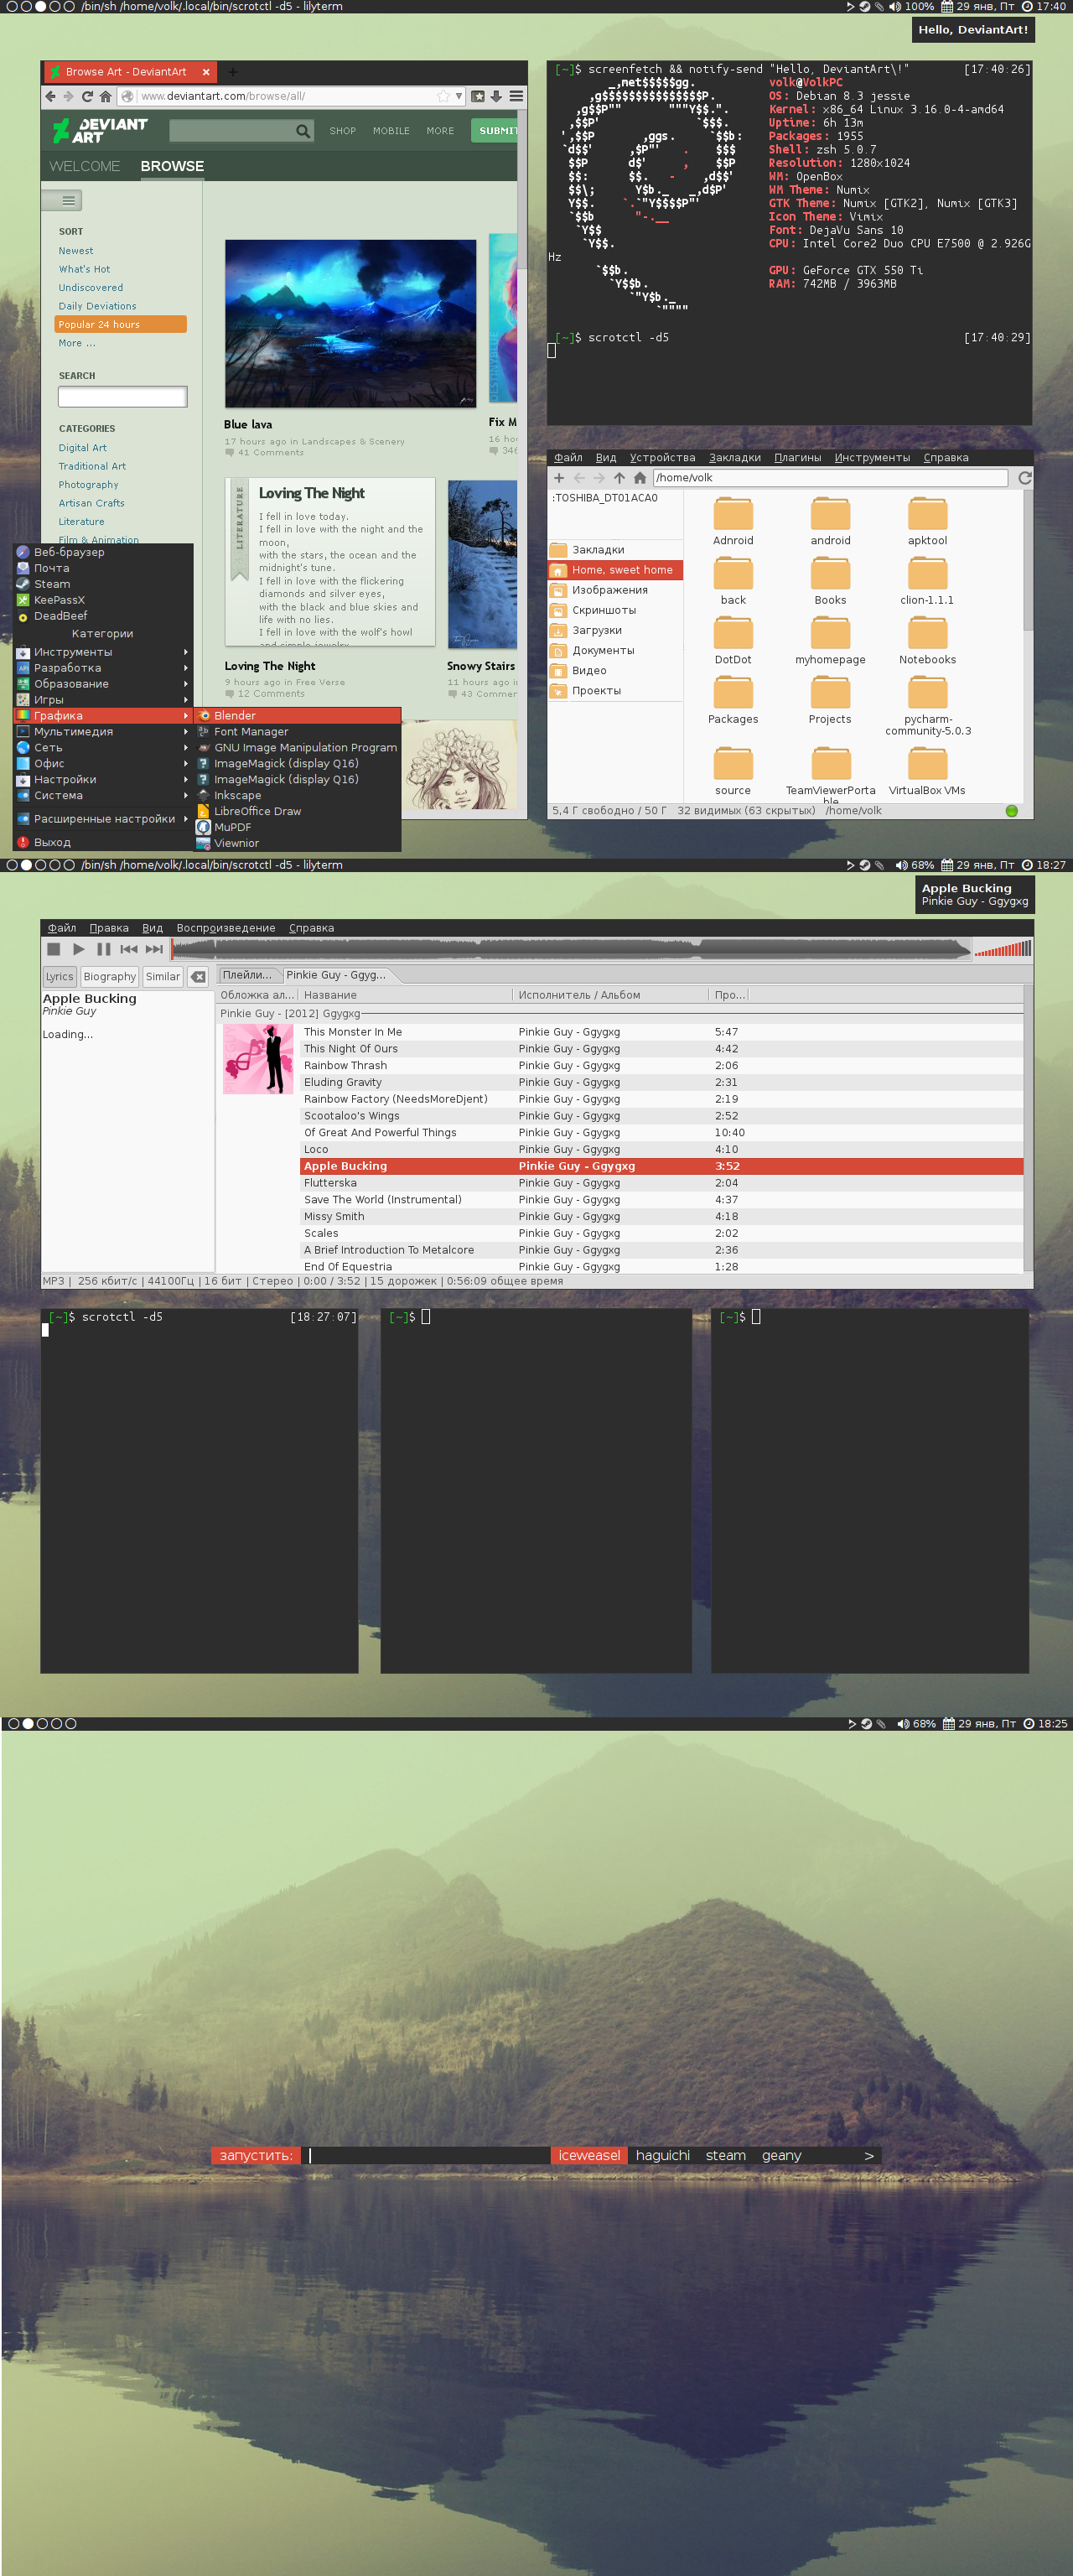The height and width of the screenshot is (2576, 1073).
Task: Open the Blue lava artwork thumbnail
Action: pos(350,324)
